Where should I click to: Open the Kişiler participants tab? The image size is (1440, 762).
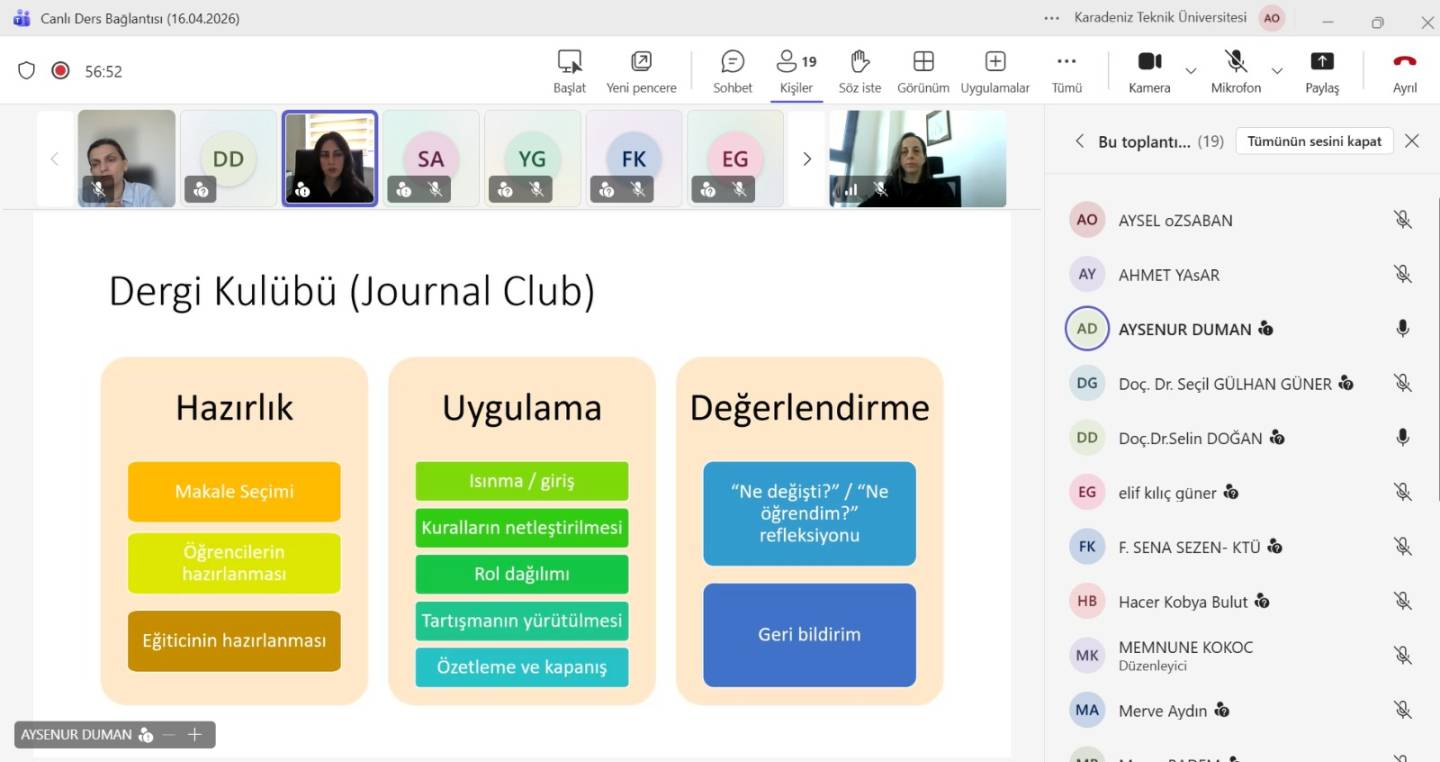tap(796, 63)
